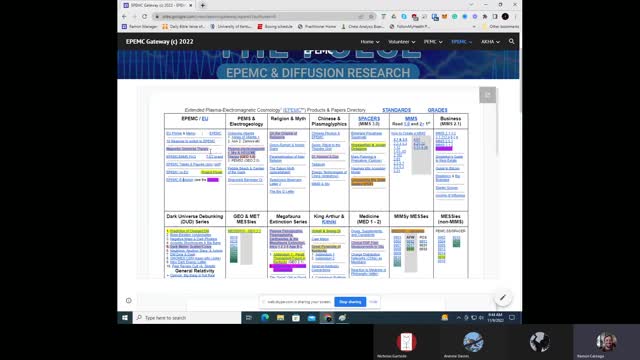Image resolution: width=640 pixels, height=360 pixels.
Task: Click the pencil edit page icon
Action: 503,298
